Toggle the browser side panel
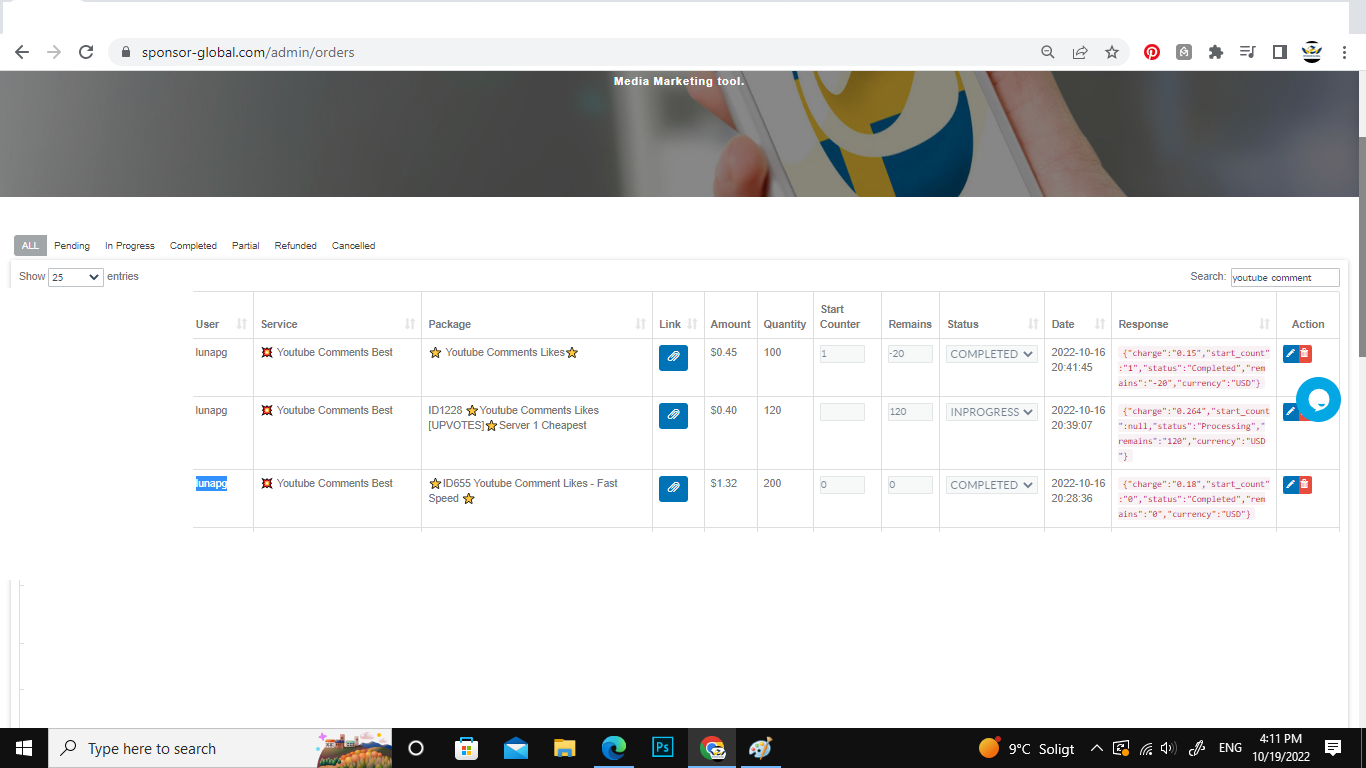The height and width of the screenshot is (768, 1366). pos(1279,52)
